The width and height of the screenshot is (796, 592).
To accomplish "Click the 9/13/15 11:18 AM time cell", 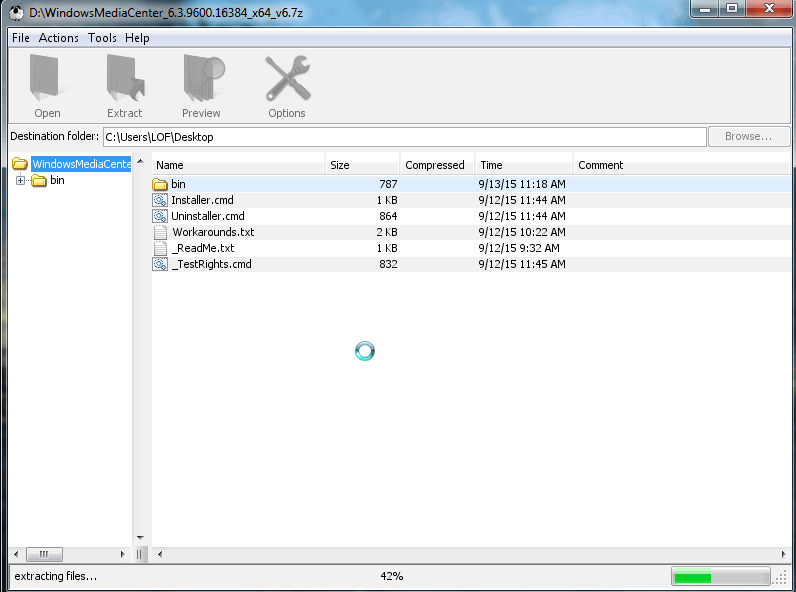I will (522, 184).
